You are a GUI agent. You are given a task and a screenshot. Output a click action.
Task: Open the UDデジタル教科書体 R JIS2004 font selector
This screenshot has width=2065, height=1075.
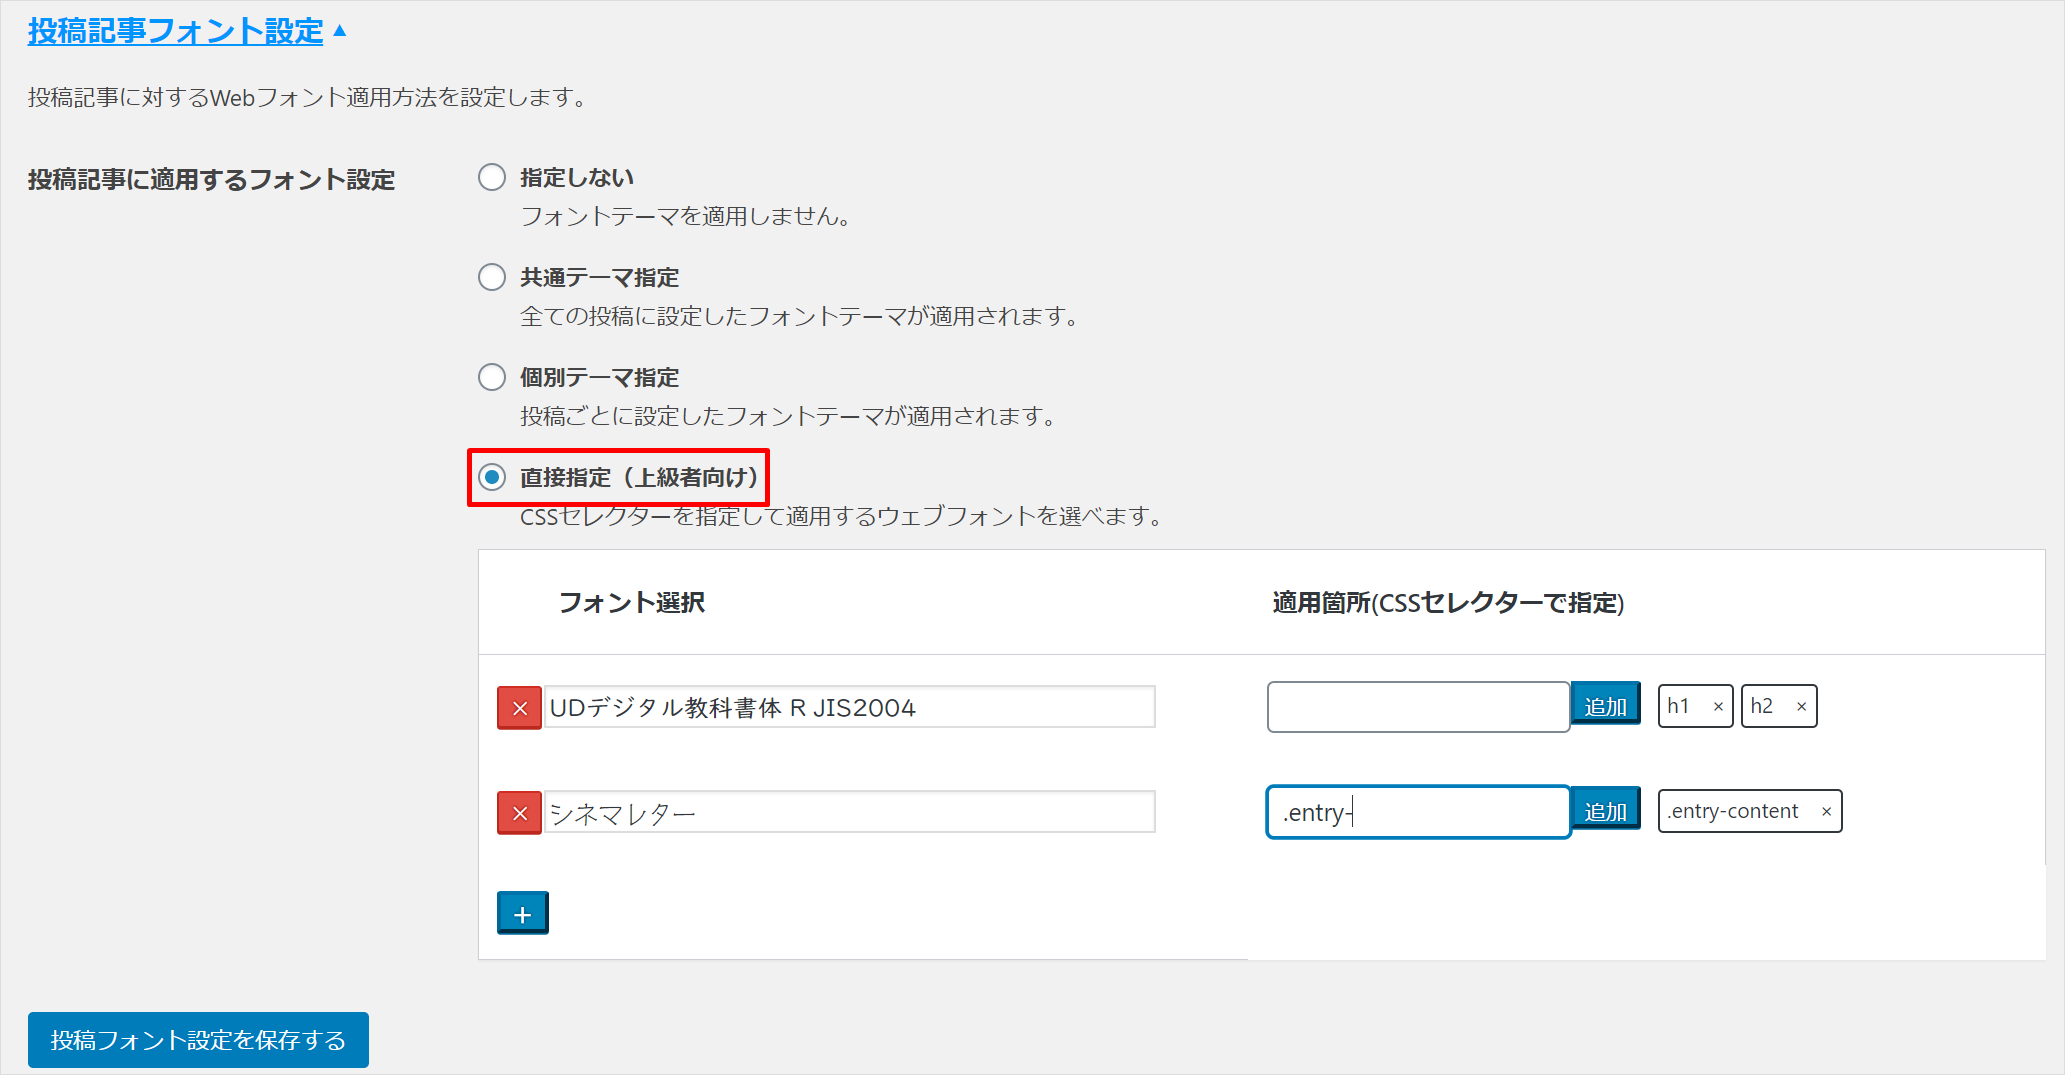point(849,708)
